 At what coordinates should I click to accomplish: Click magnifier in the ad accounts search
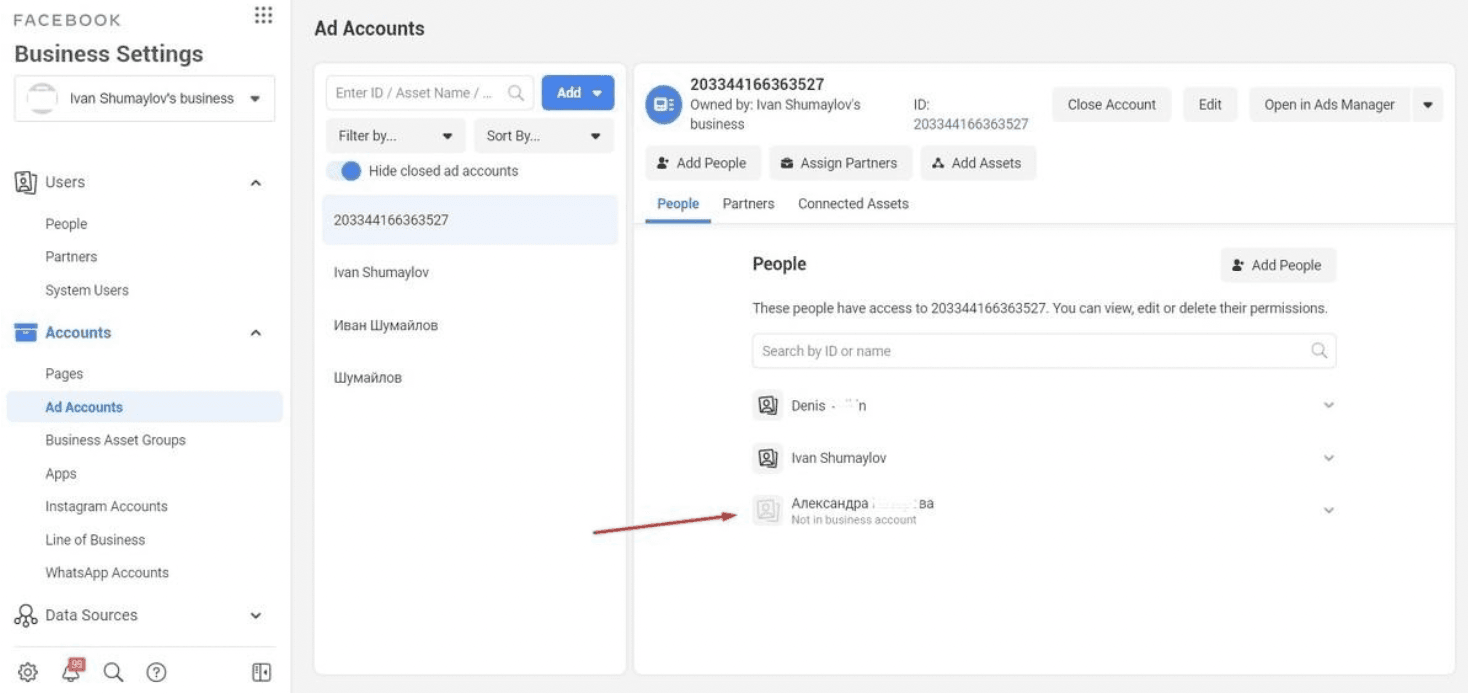click(x=516, y=93)
